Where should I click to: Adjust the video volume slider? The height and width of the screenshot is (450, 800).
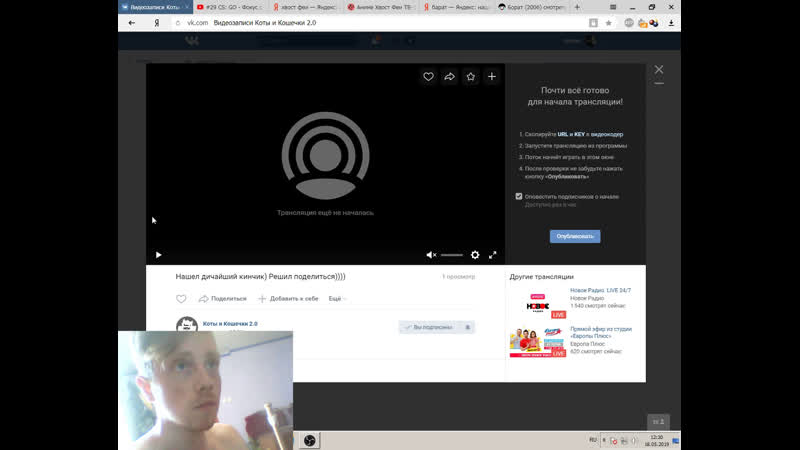tap(452, 255)
